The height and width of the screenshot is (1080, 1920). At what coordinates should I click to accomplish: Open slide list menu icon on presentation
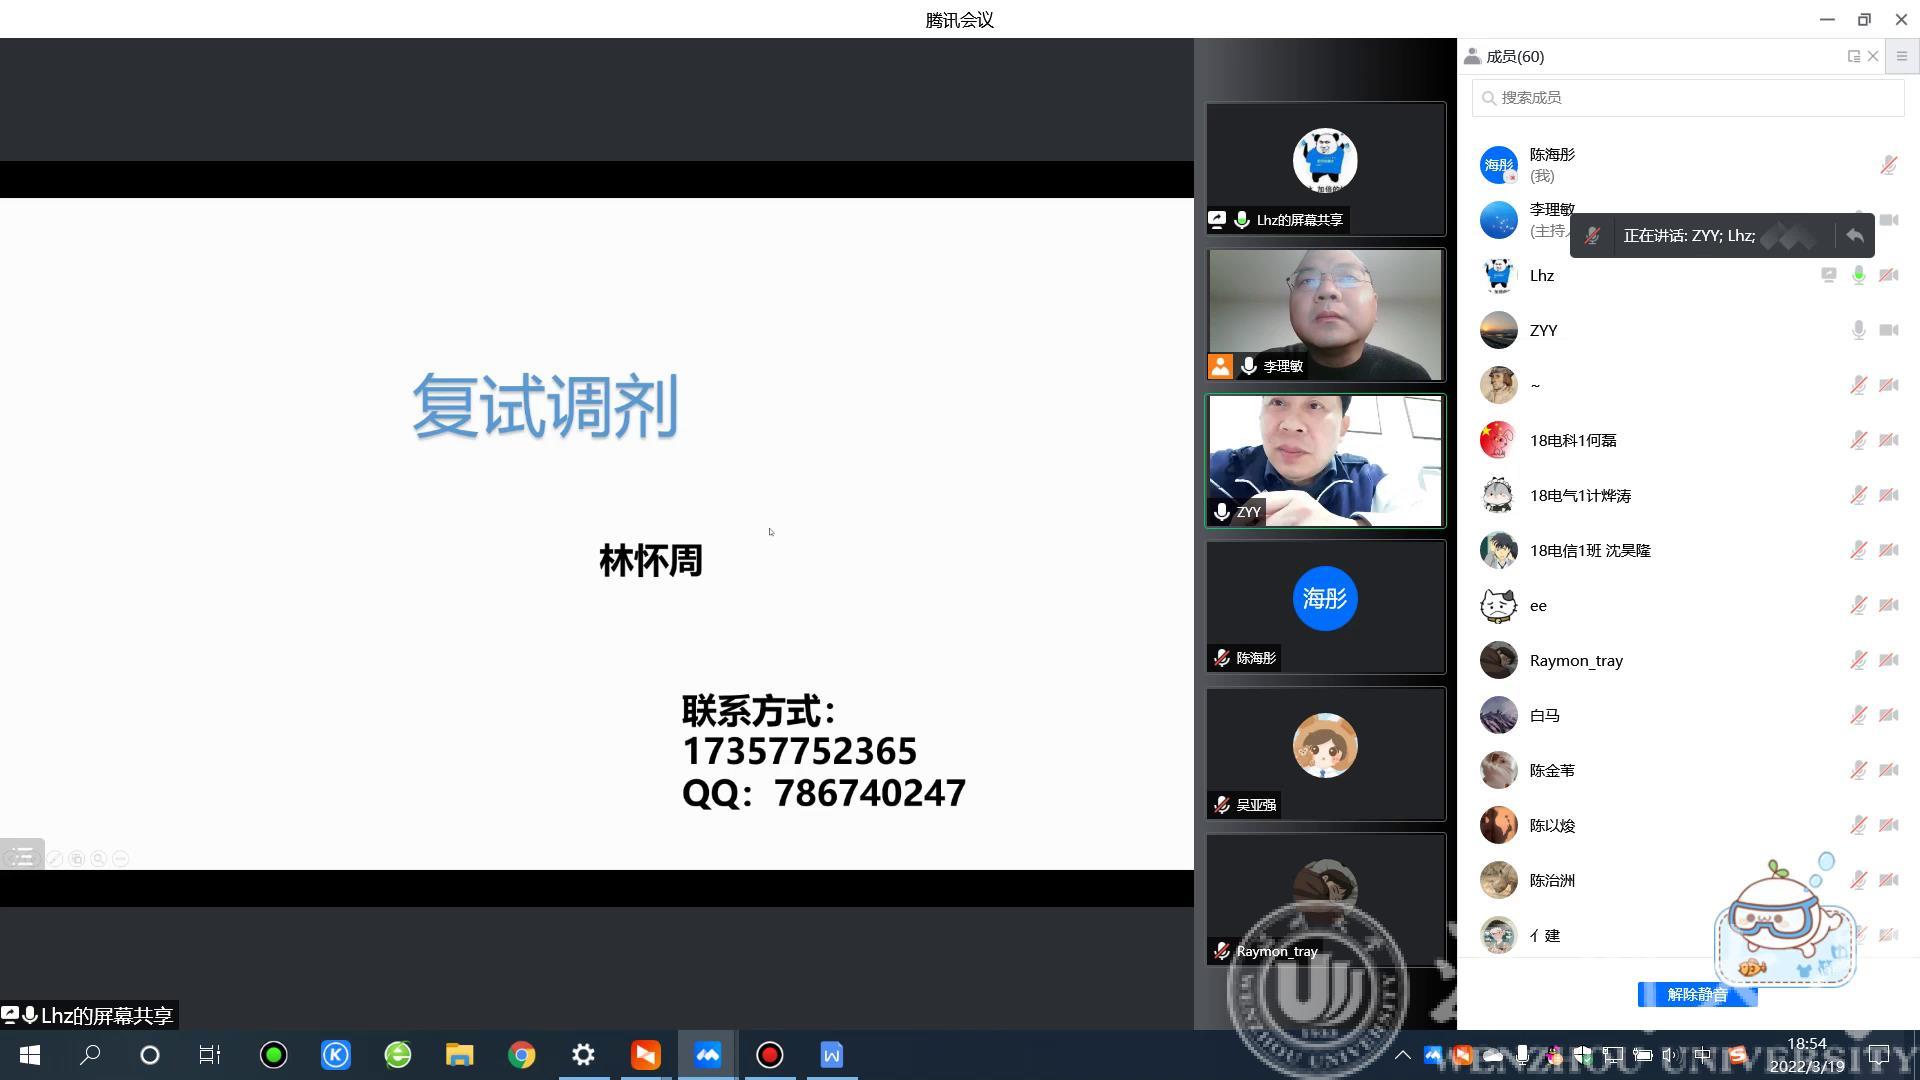[x=22, y=856]
